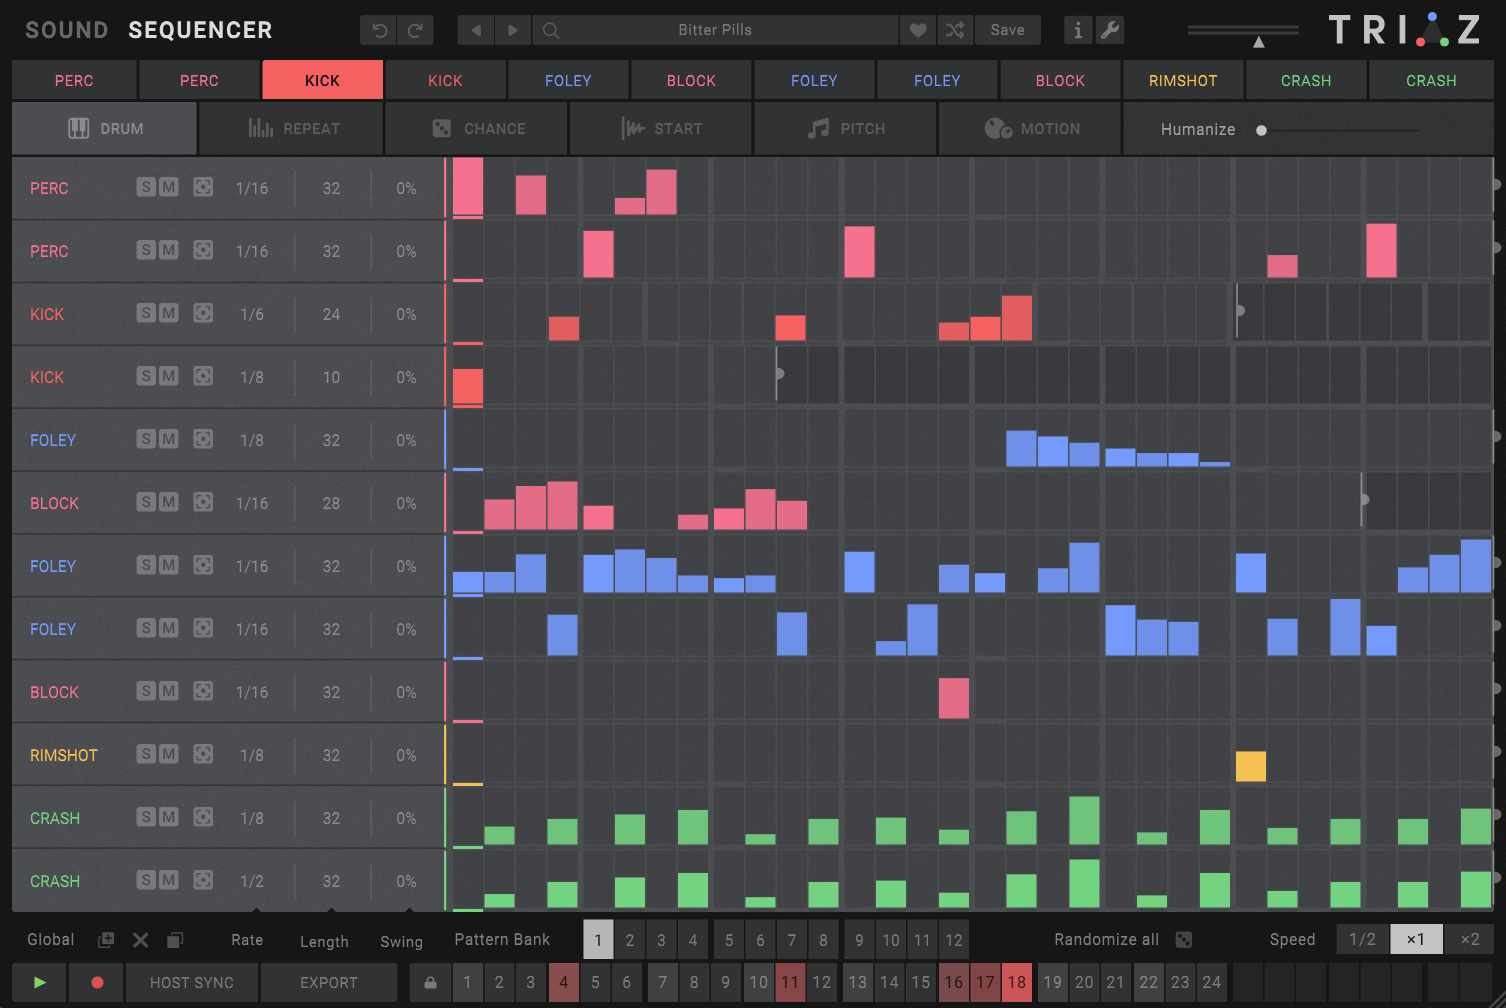Favorite the Bitter Pills preset with heart icon
The image size is (1506, 1008).
pos(917,30)
